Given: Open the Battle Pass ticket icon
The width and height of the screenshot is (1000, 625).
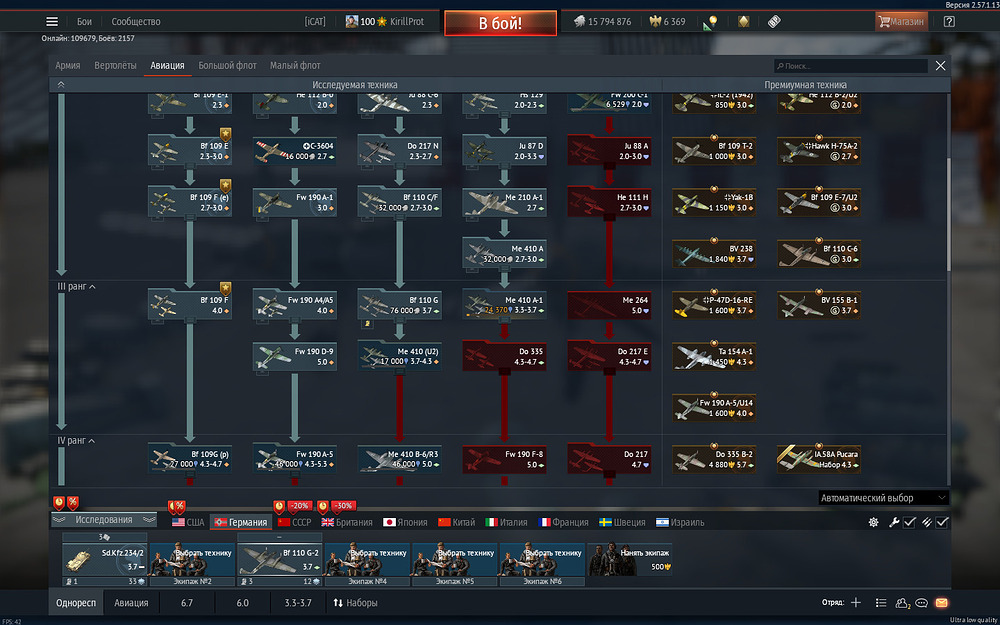Looking at the screenshot, I should [774, 22].
